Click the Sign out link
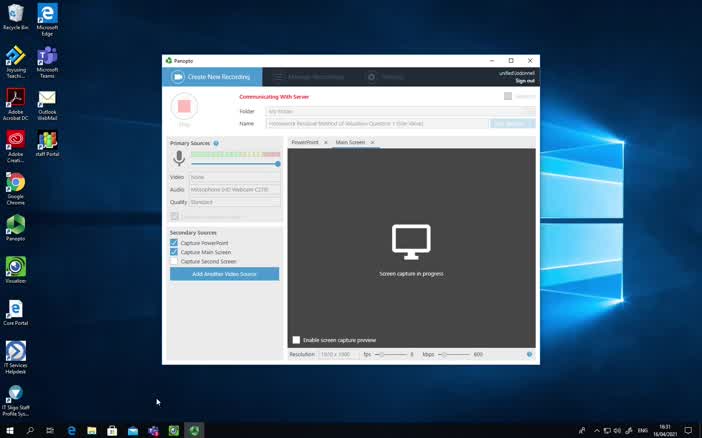The image size is (702, 438). [x=524, y=81]
